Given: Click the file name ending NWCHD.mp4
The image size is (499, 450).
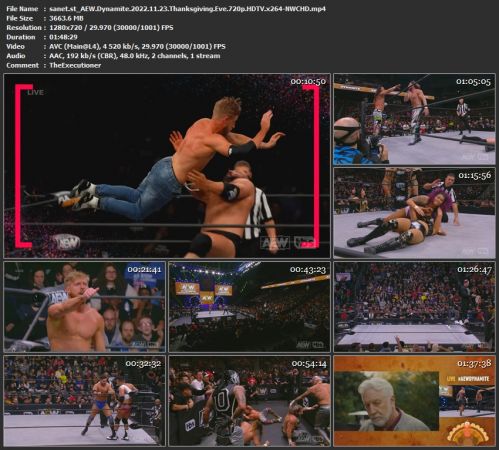Looking at the screenshot, I should coord(187,9).
